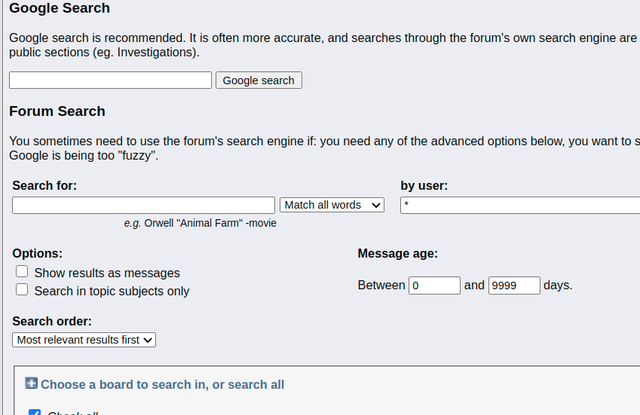The width and height of the screenshot is (640, 415).
Task: Open Choose a board to search in link
Action: [162, 384]
